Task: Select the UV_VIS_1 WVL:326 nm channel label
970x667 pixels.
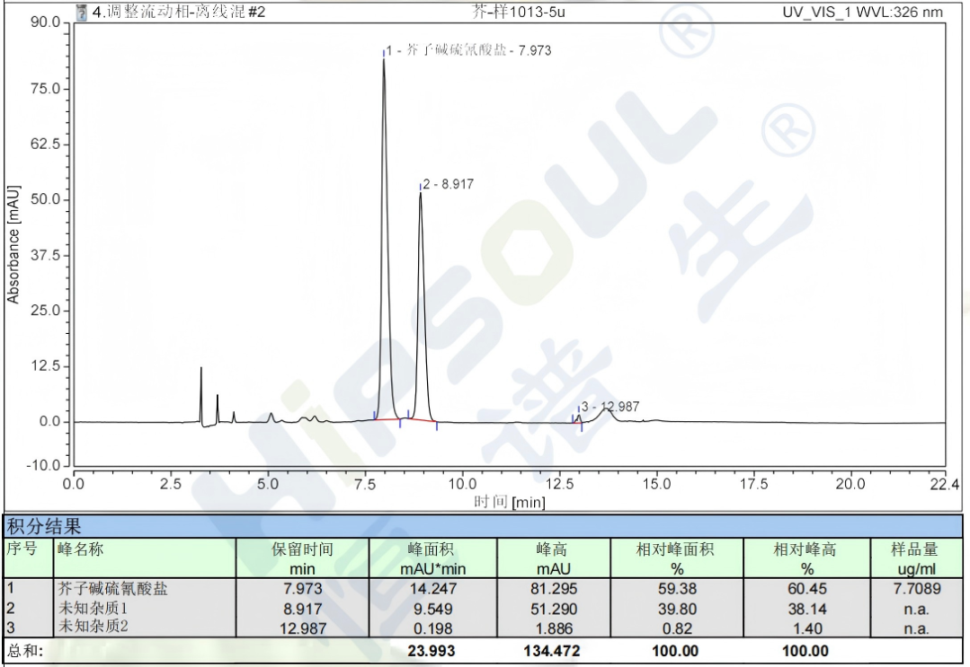Action: [862, 13]
